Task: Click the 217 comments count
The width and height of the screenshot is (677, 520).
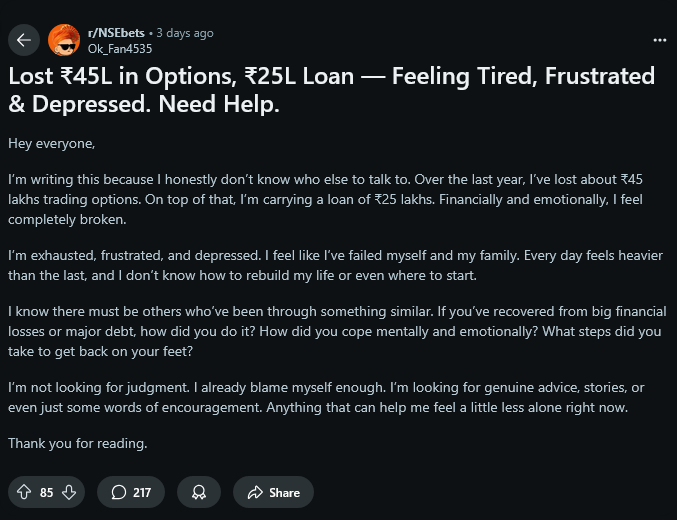Action: click(x=141, y=492)
